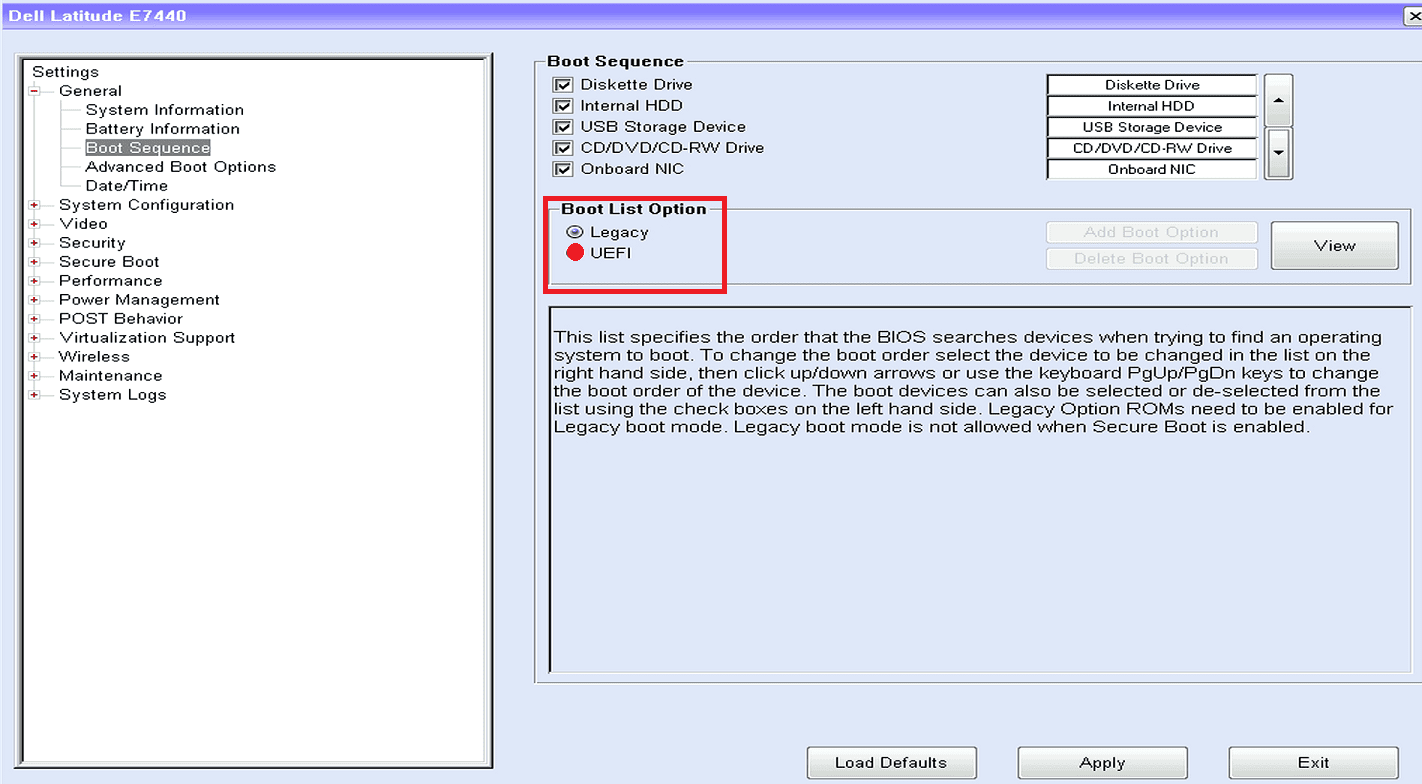The height and width of the screenshot is (784, 1422).
Task: Click the Delete Boot Option button
Action: point(1151,259)
